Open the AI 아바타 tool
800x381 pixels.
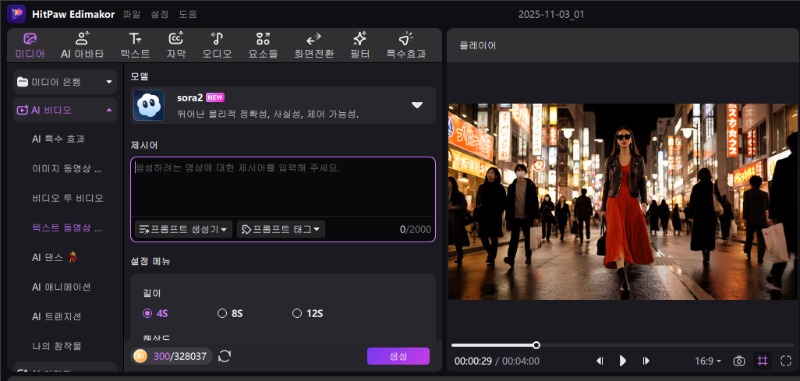coord(82,45)
